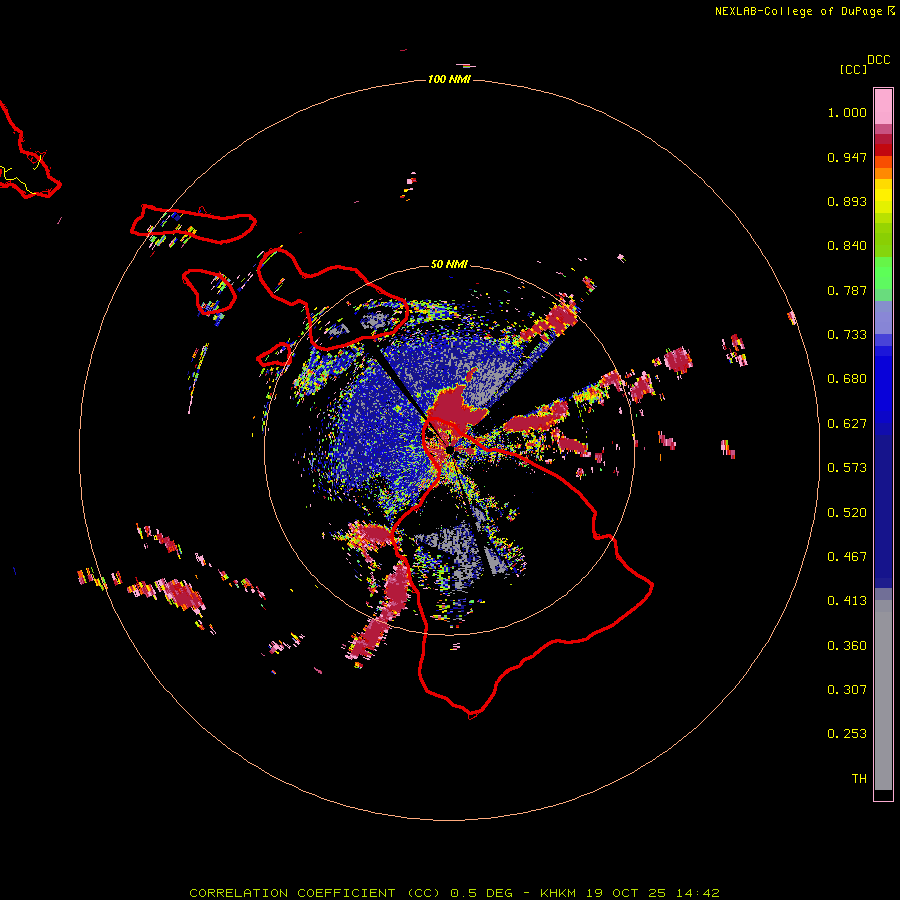Click CORRELATION COEFFICIENT in bottom caption
The image size is (900, 900).
tap(292, 893)
